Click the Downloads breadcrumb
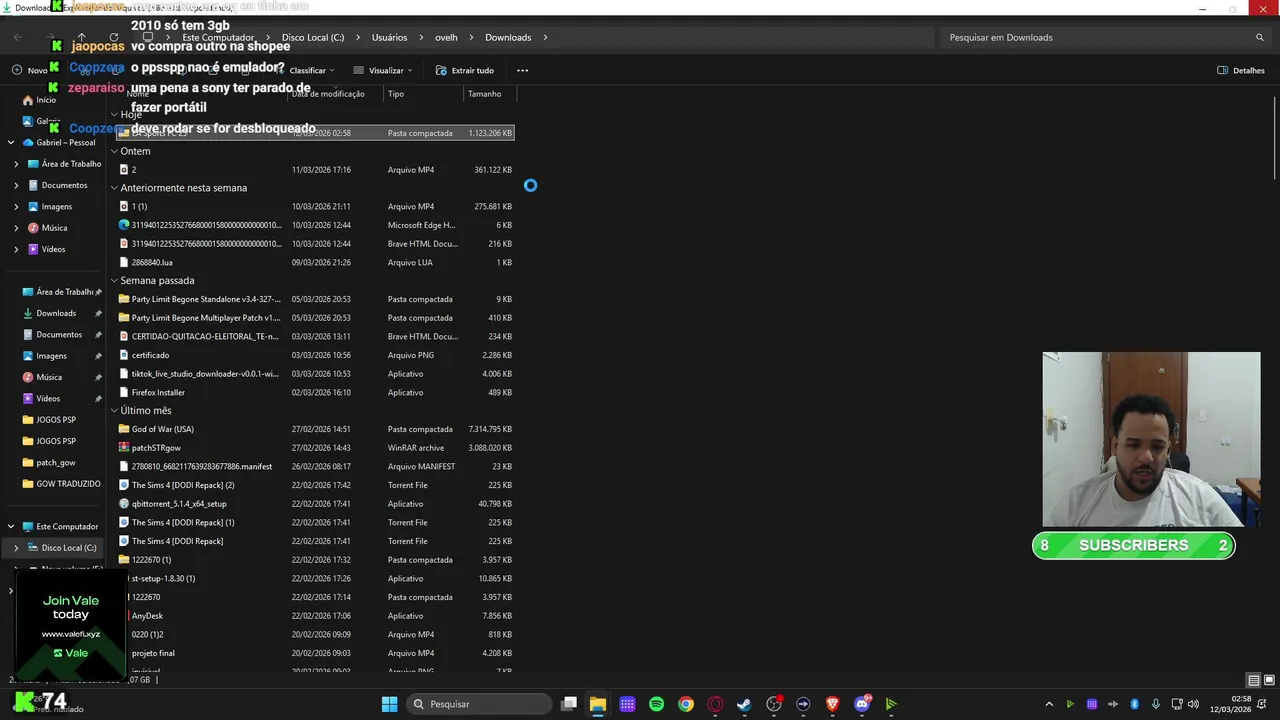The image size is (1280, 720). tap(508, 37)
